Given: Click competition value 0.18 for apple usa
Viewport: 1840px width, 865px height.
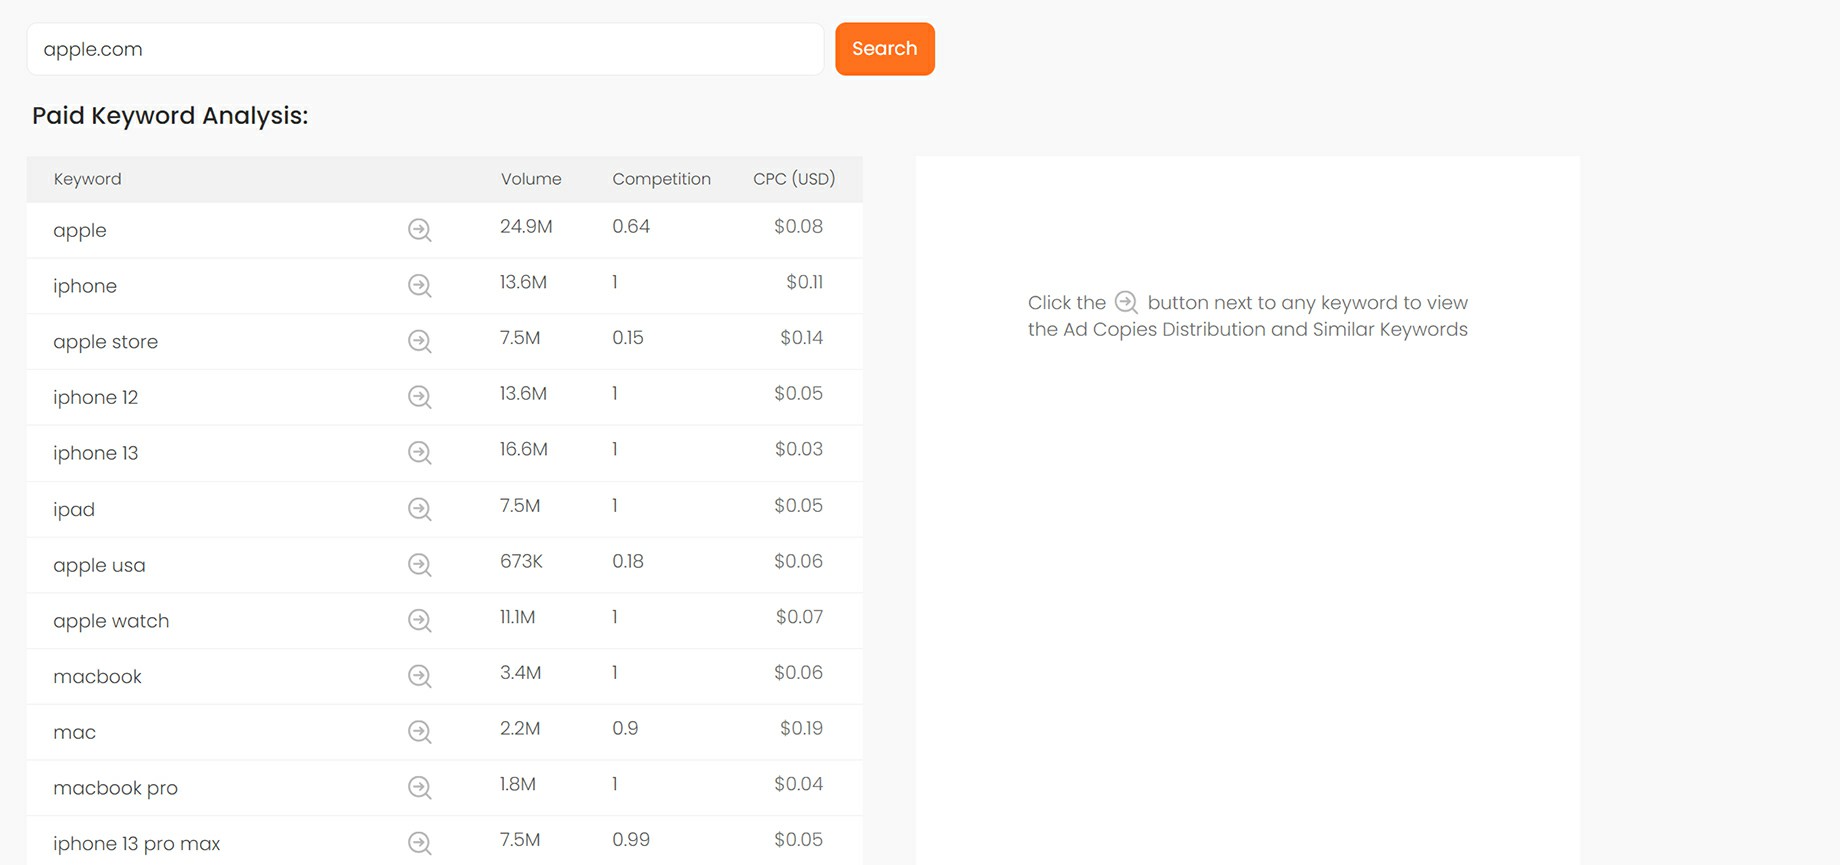Looking at the screenshot, I should pyautogui.click(x=628, y=562).
